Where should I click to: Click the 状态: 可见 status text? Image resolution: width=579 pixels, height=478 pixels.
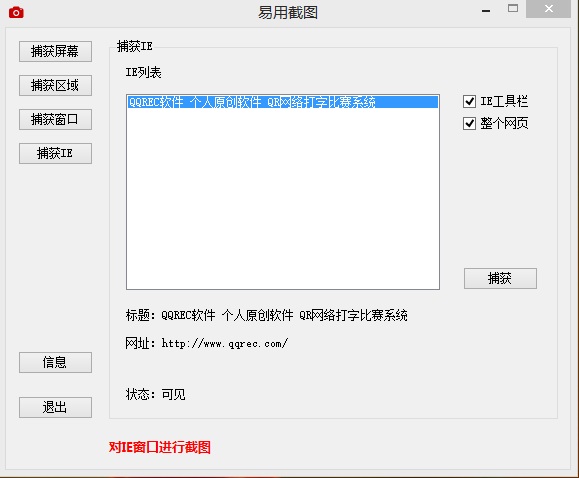click(x=155, y=395)
